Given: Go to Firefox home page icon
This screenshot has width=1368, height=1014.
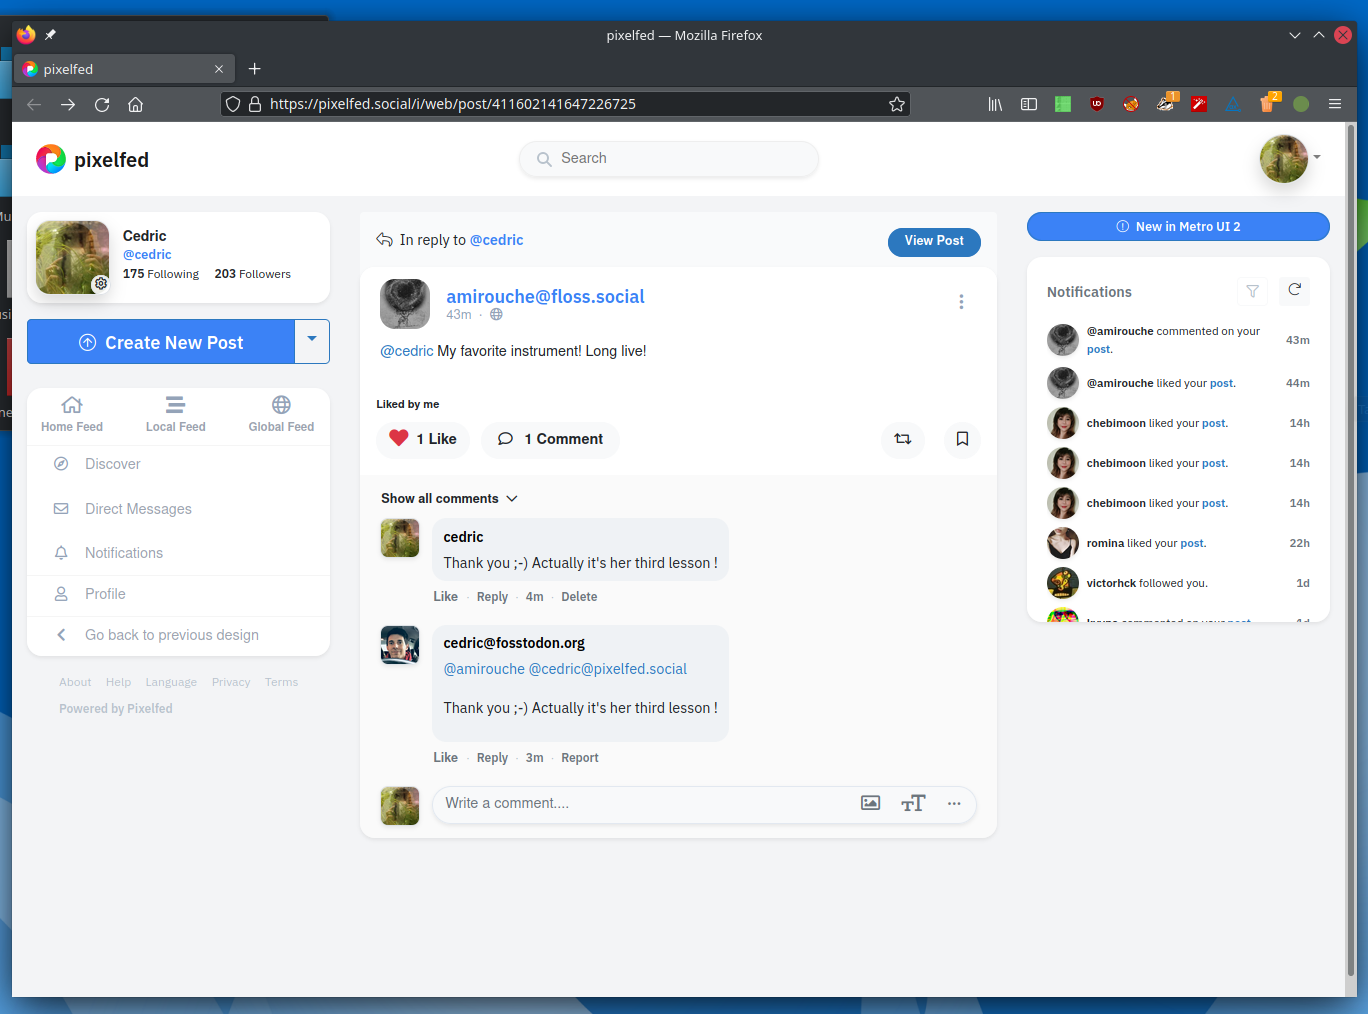Looking at the screenshot, I should [136, 104].
